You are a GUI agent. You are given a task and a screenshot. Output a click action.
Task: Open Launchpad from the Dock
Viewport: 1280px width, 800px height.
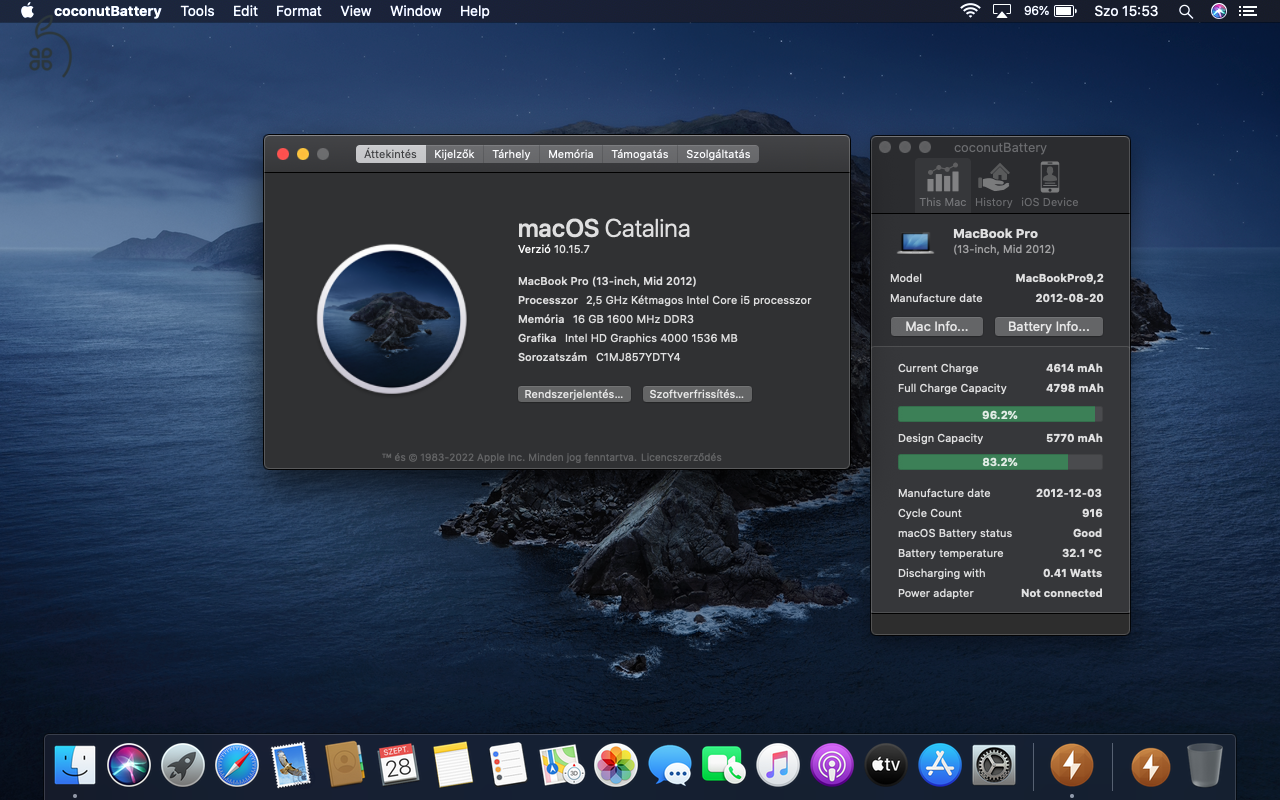point(183,766)
